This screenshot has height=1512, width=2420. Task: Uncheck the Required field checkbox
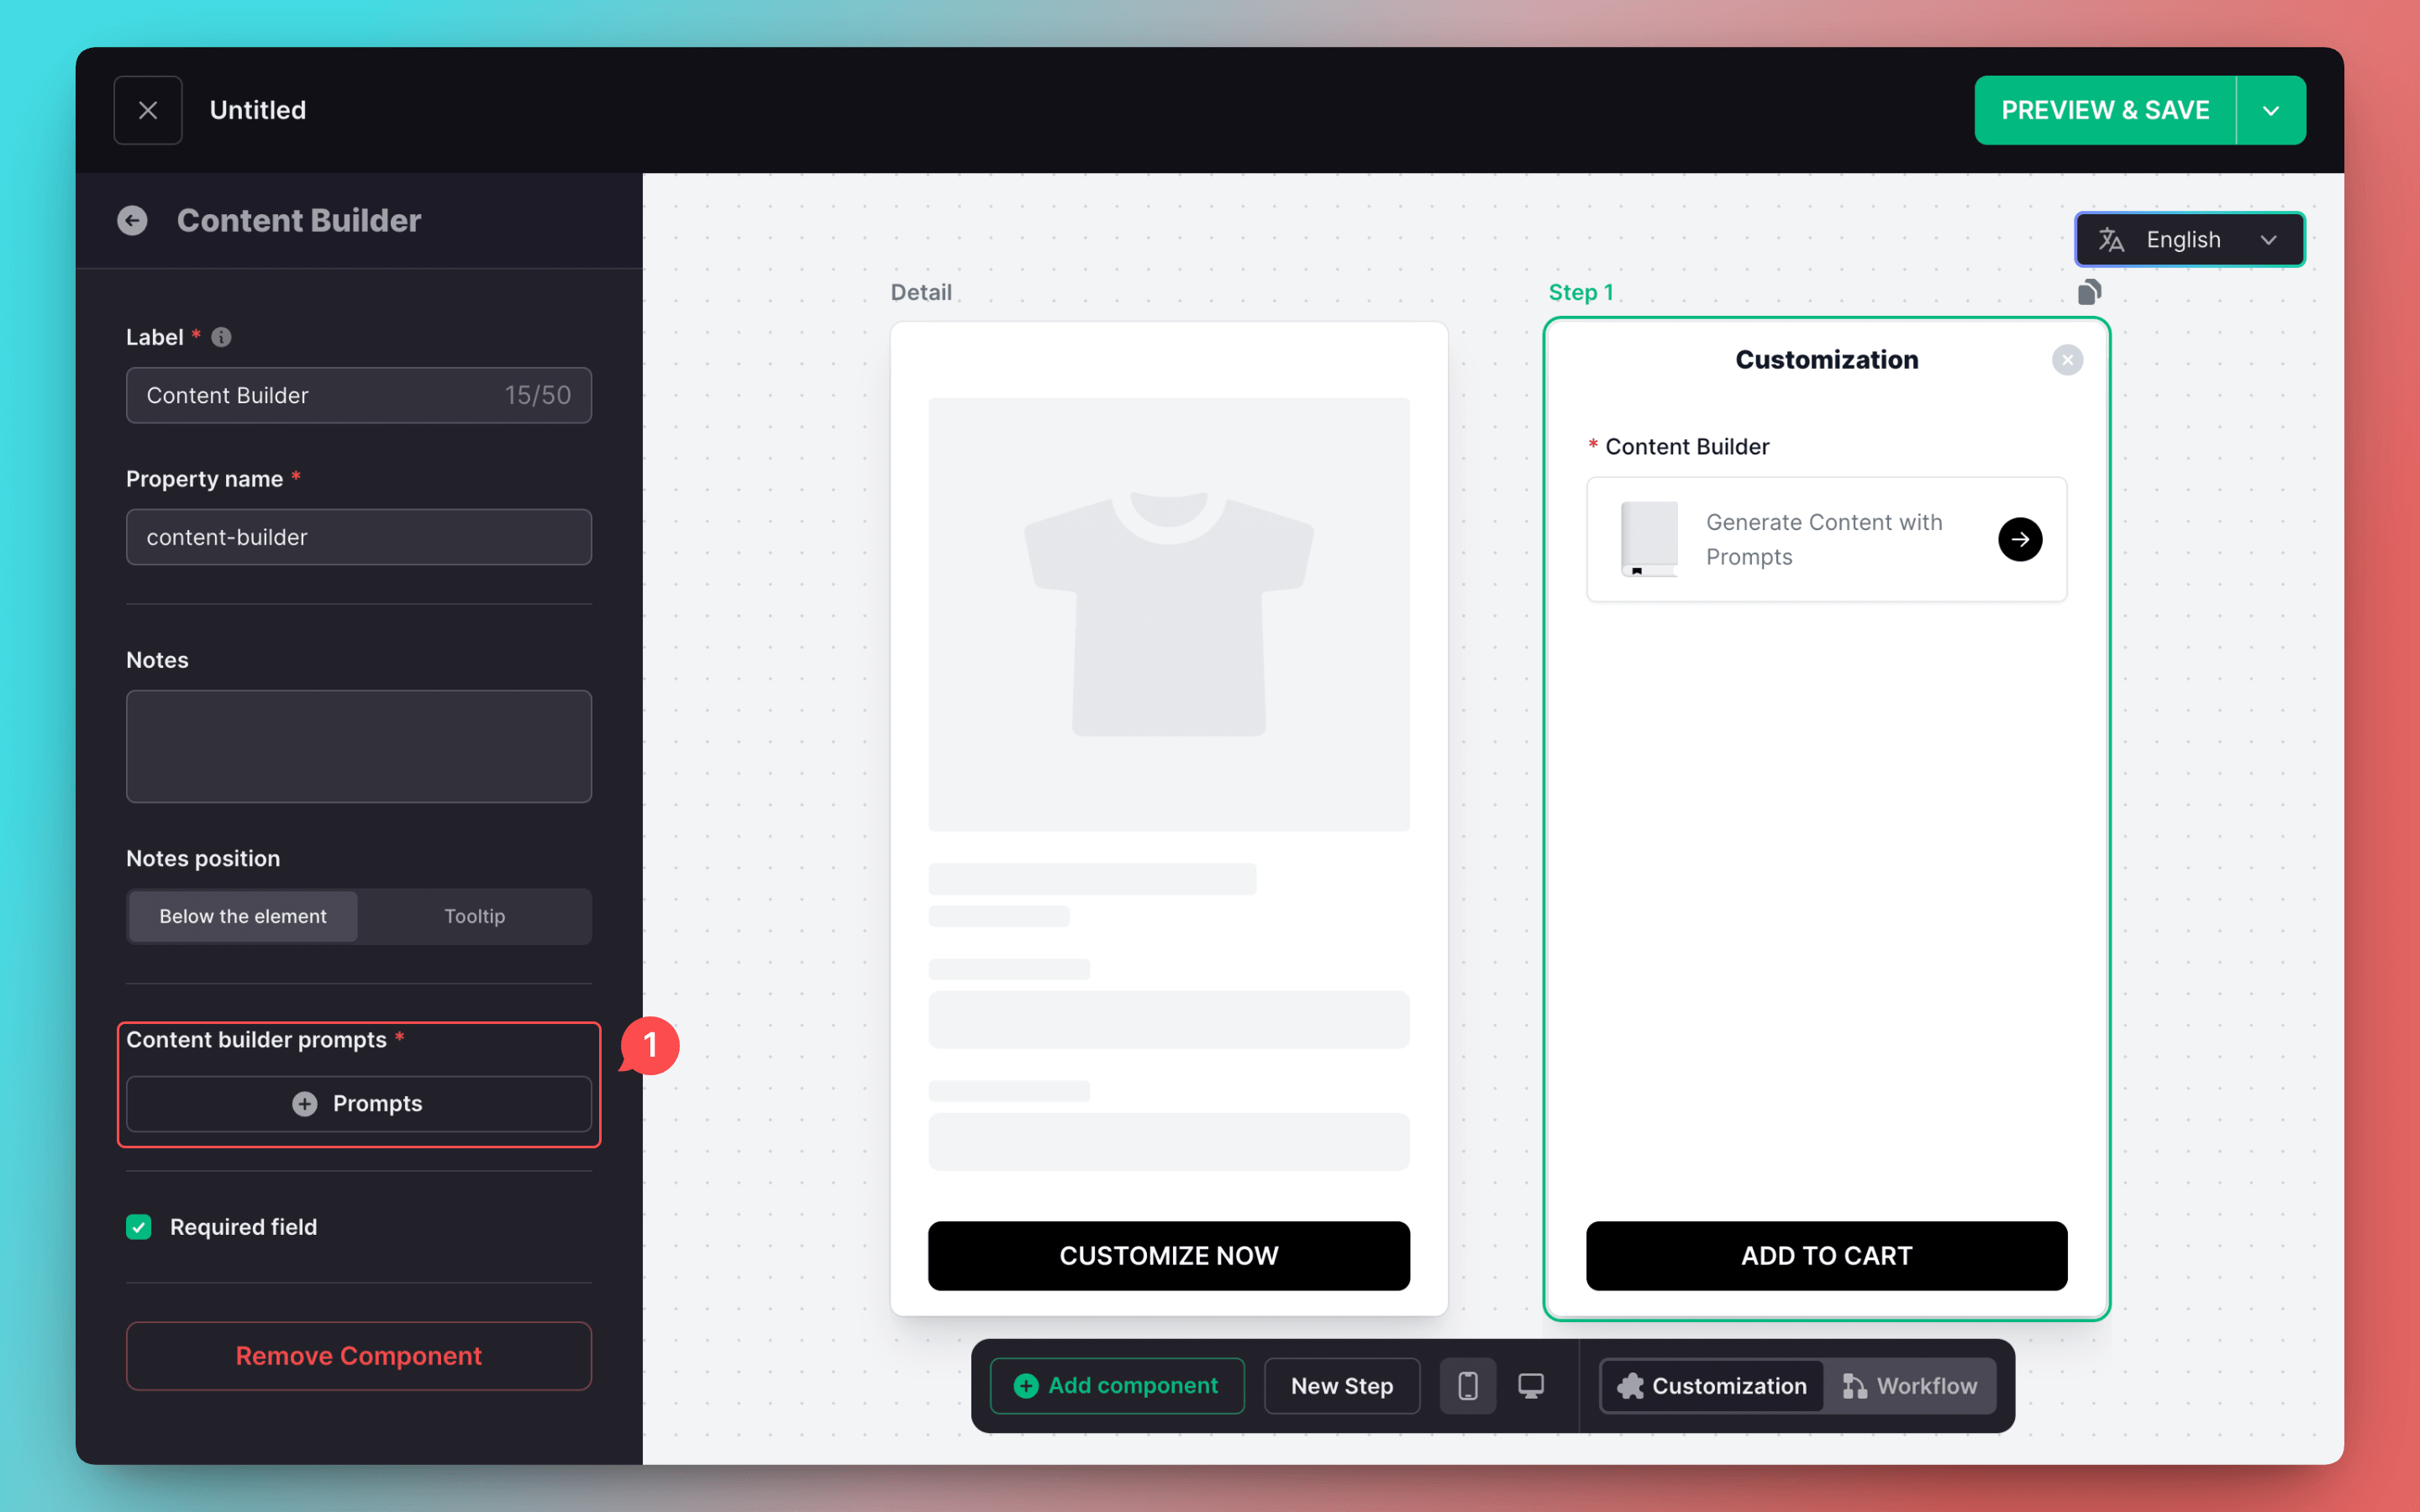tap(139, 1227)
